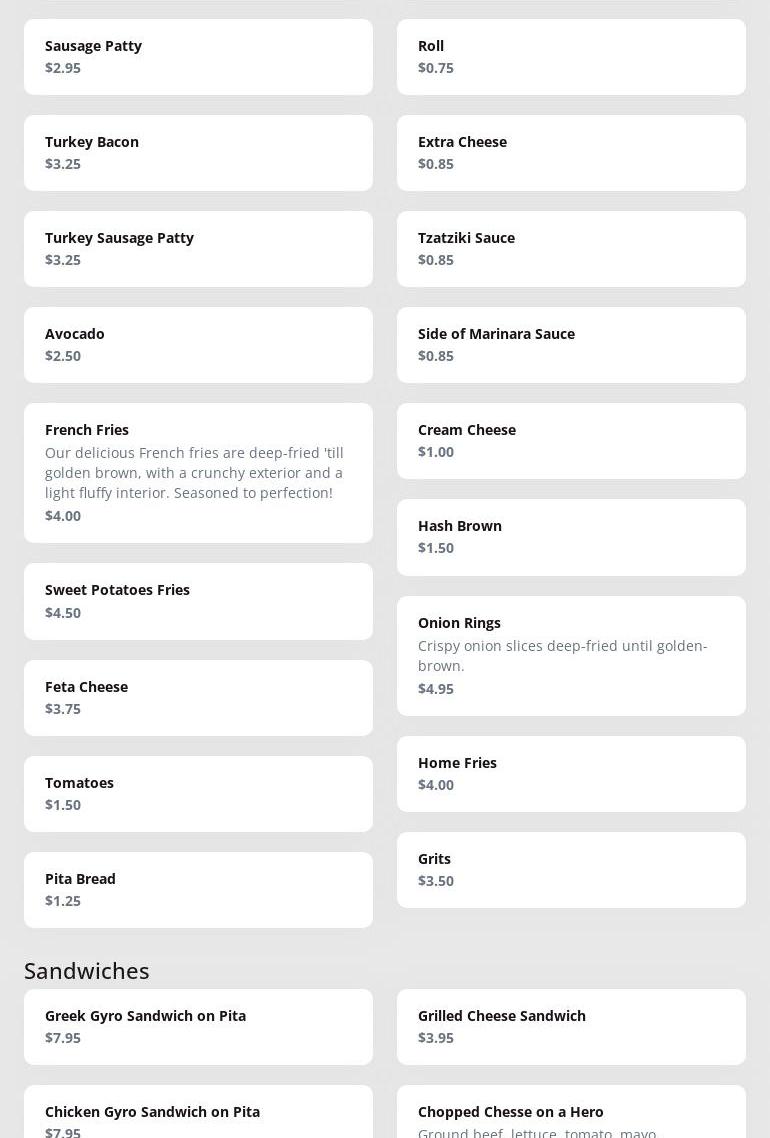Pick the Cream Cheese item
Screen dimensions: 770x1138
[571, 441]
